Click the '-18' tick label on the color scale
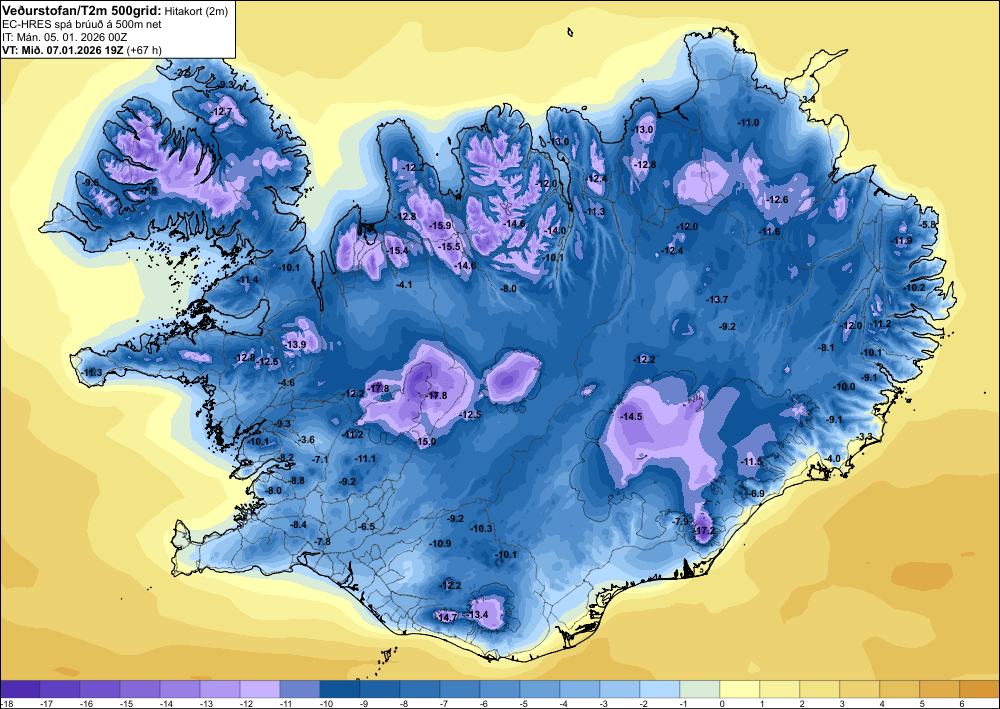Image resolution: width=1000 pixels, height=709 pixels. tap(7, 703)
